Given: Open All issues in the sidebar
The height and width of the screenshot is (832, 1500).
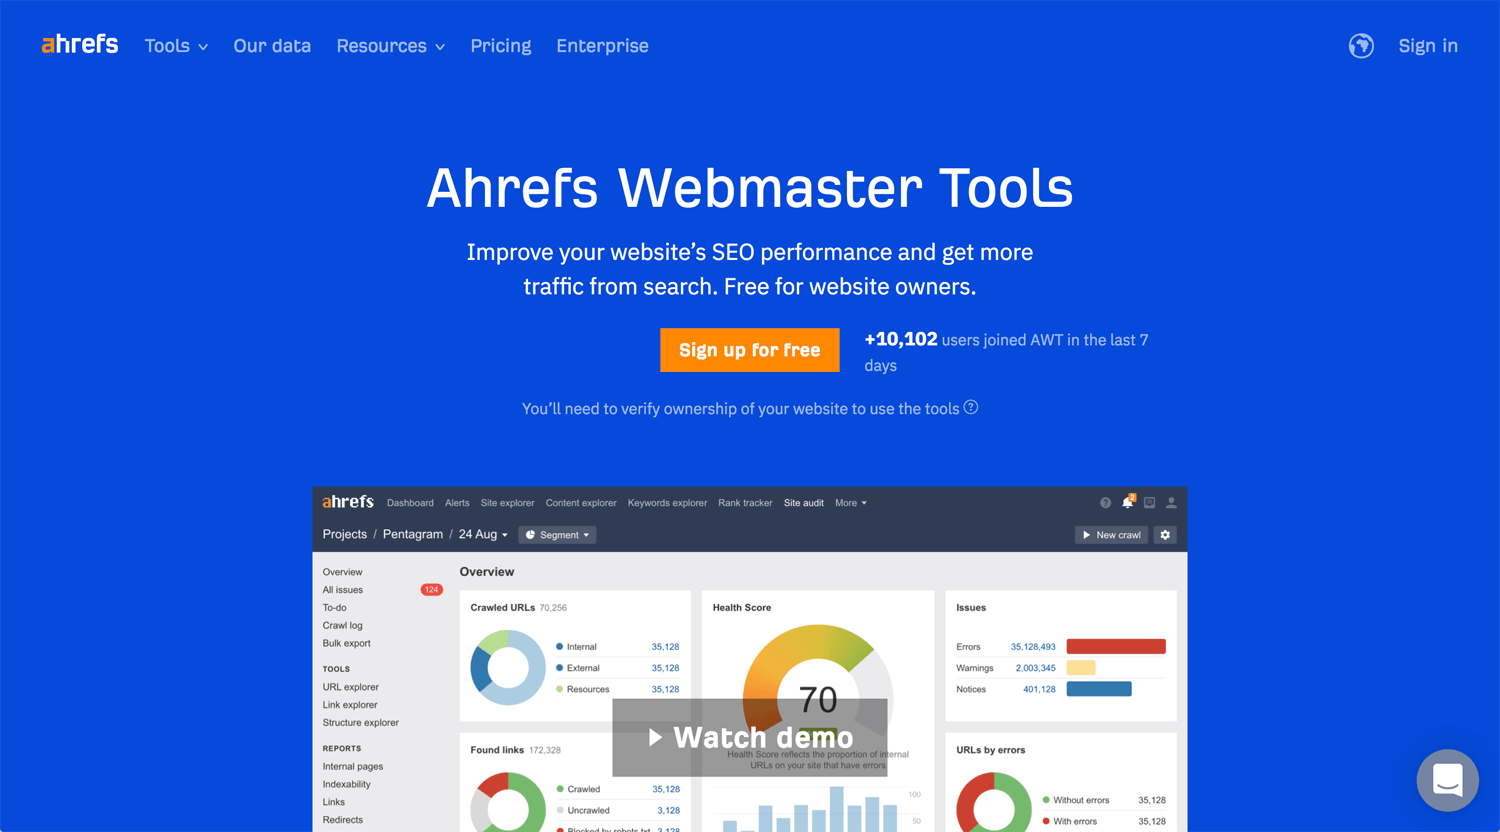Looking at the screenshot, I should (x=343, y=590).
